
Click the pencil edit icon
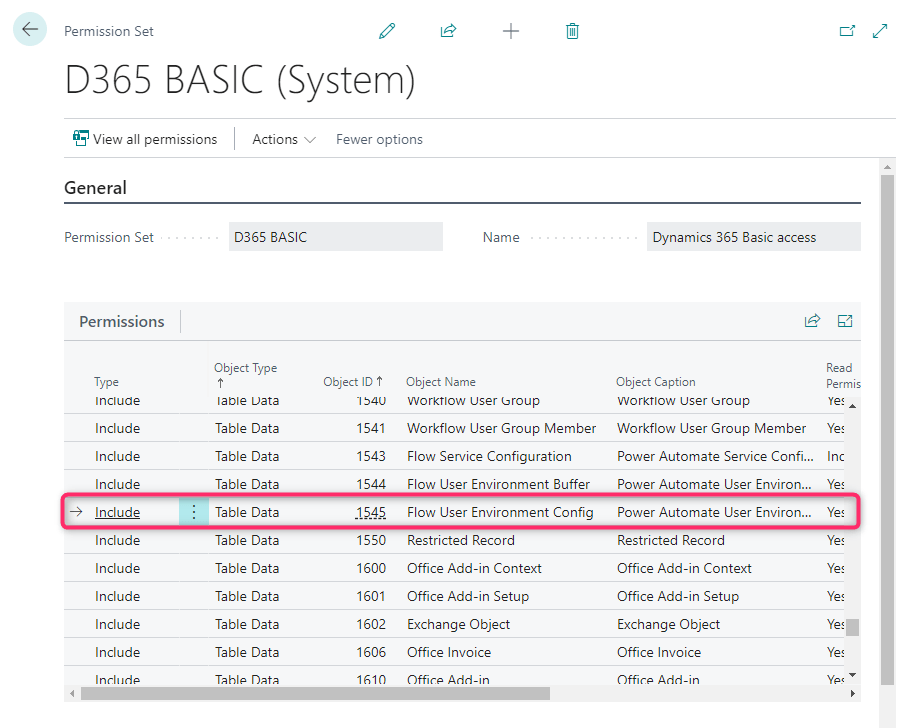387,31
